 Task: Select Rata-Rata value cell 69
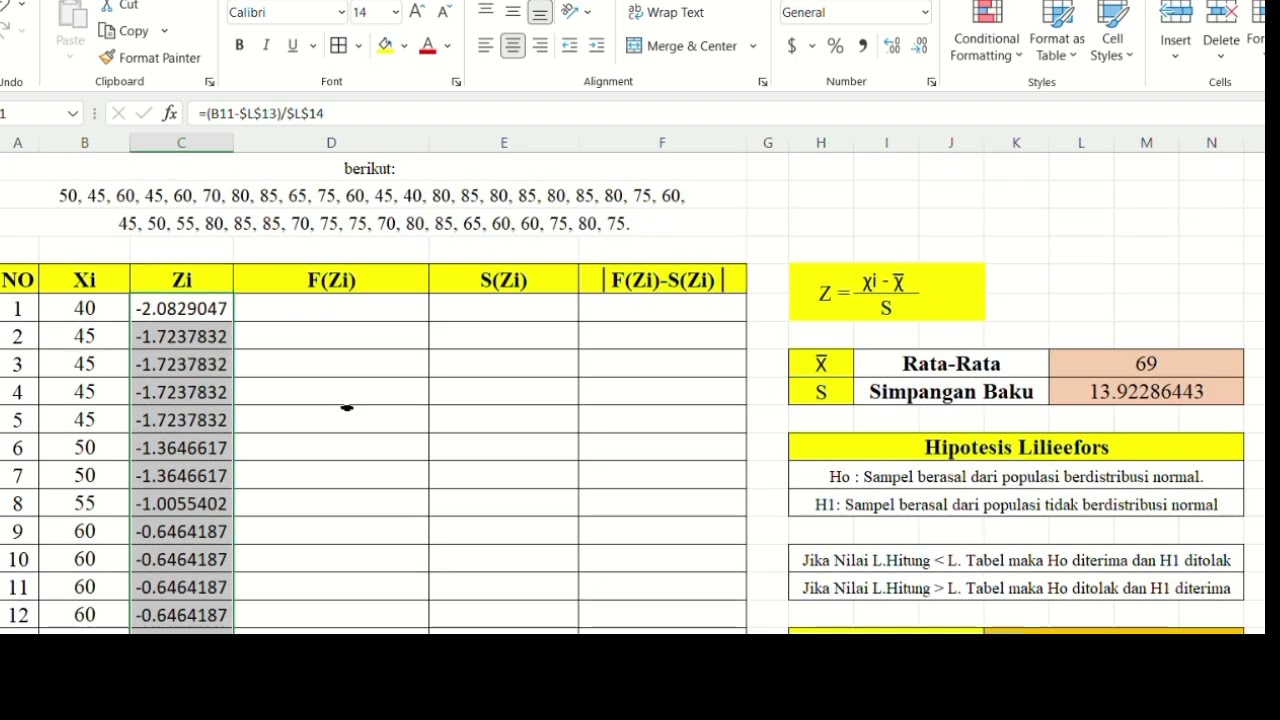[1146, 364]
